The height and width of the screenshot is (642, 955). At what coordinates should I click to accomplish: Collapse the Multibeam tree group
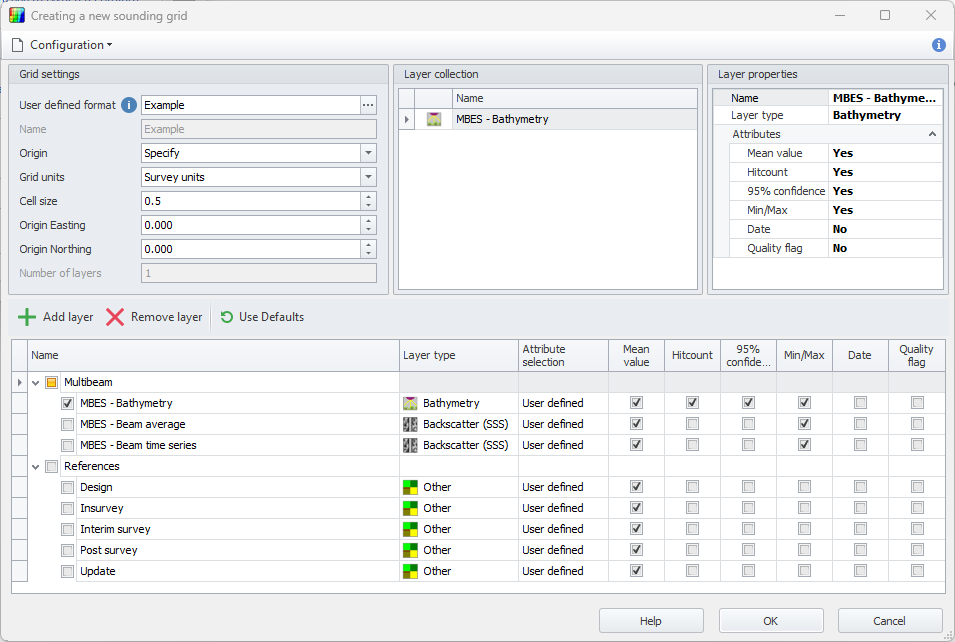(35, 382)
